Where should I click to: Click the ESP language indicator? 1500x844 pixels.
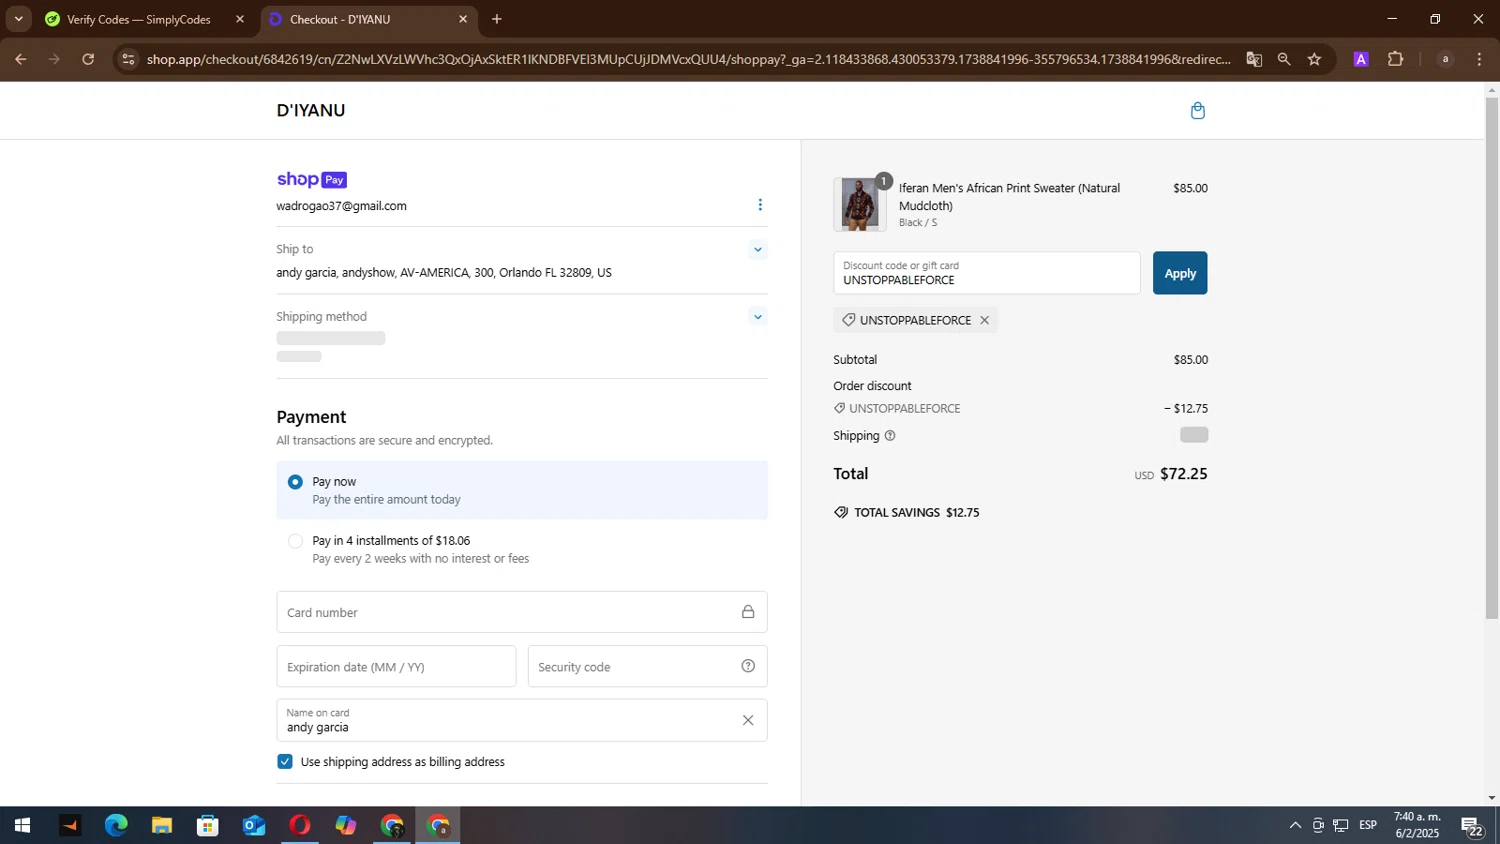coord(1368,826)
